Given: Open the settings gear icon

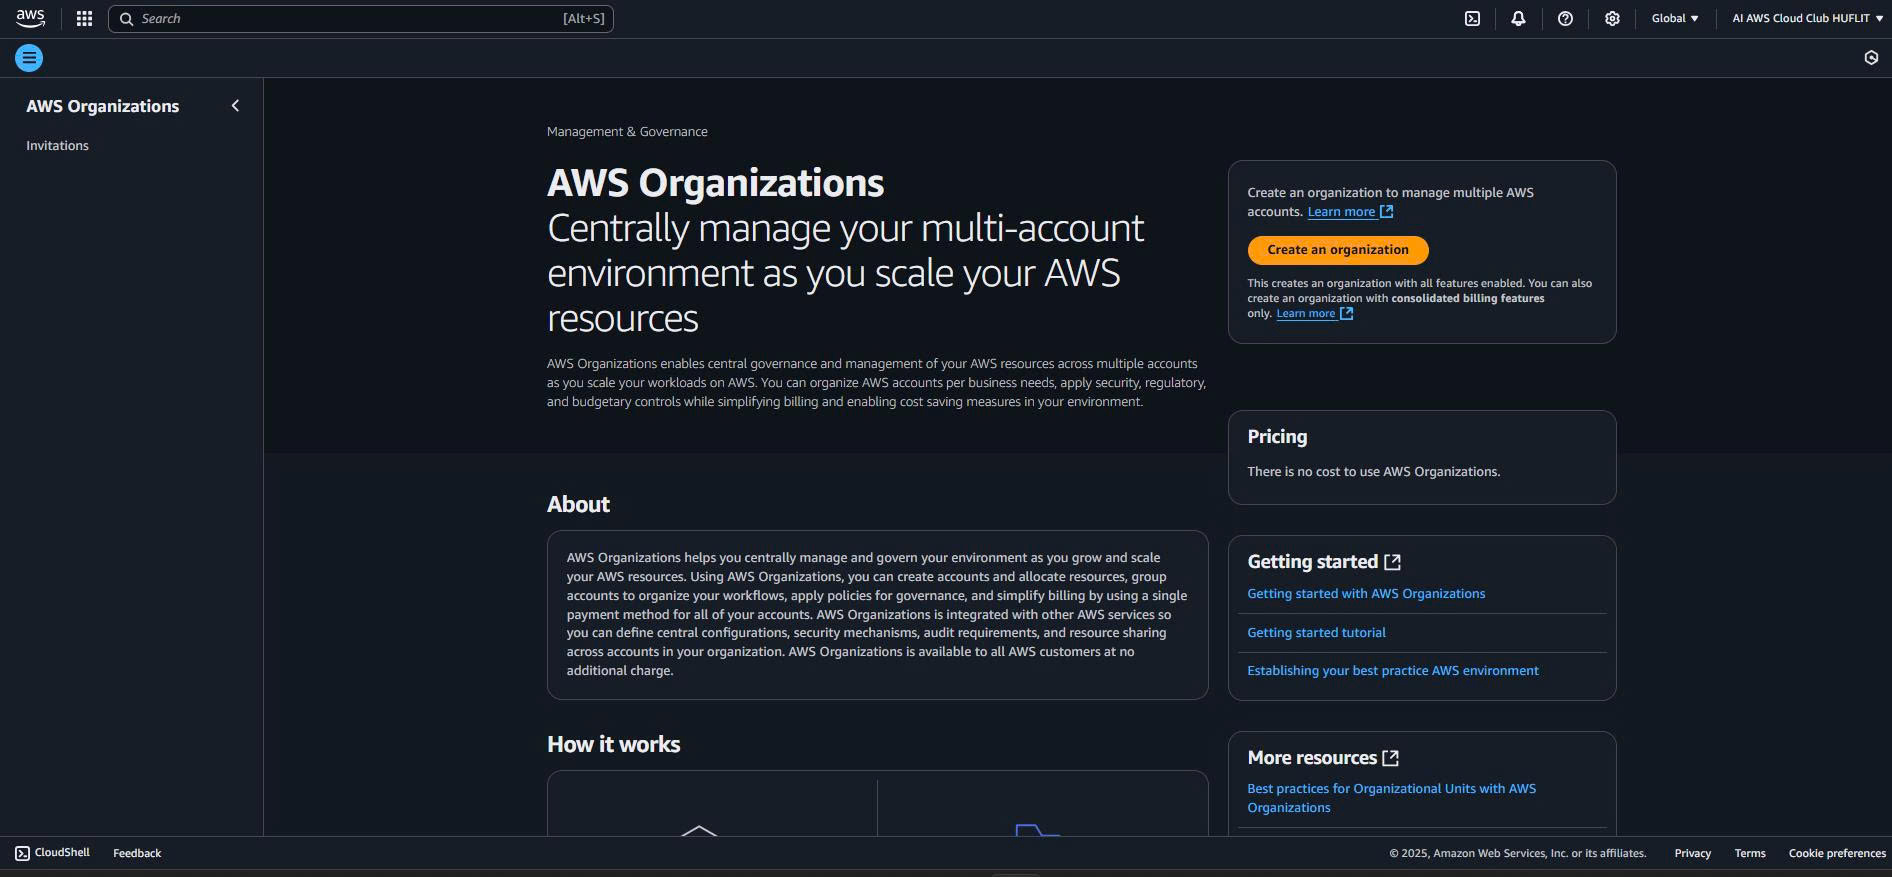Looking at the screenshot, I should [x=1612, y=18].
